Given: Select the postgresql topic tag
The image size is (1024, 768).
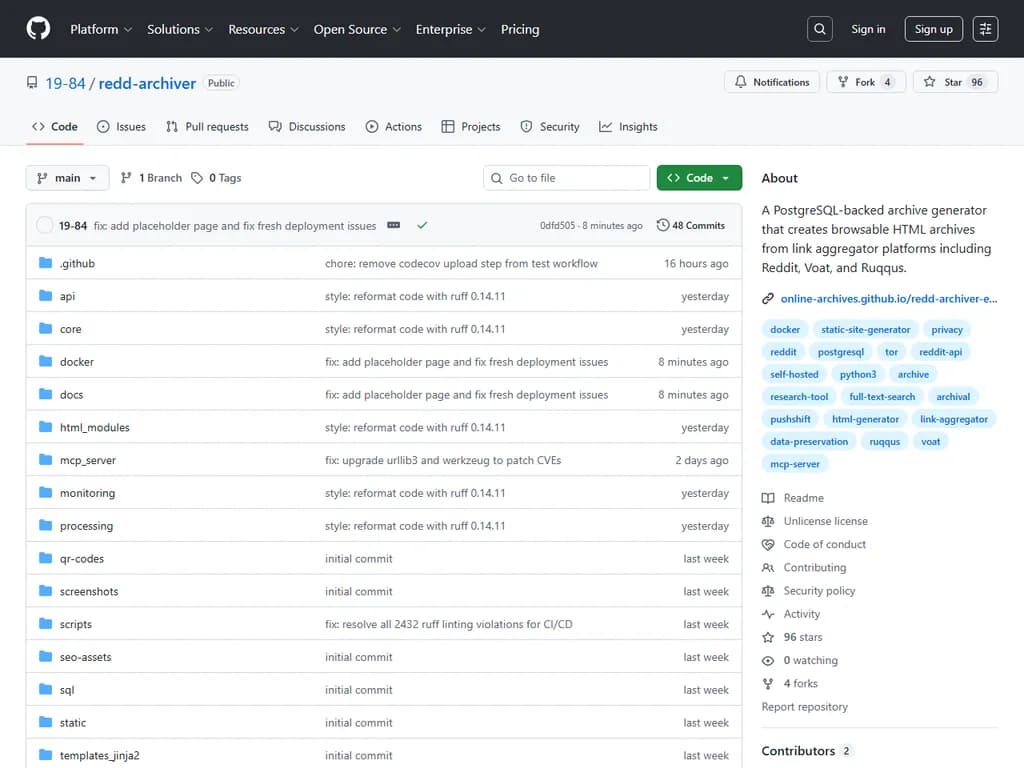Looking at the screenshot, I should (840, 352).
